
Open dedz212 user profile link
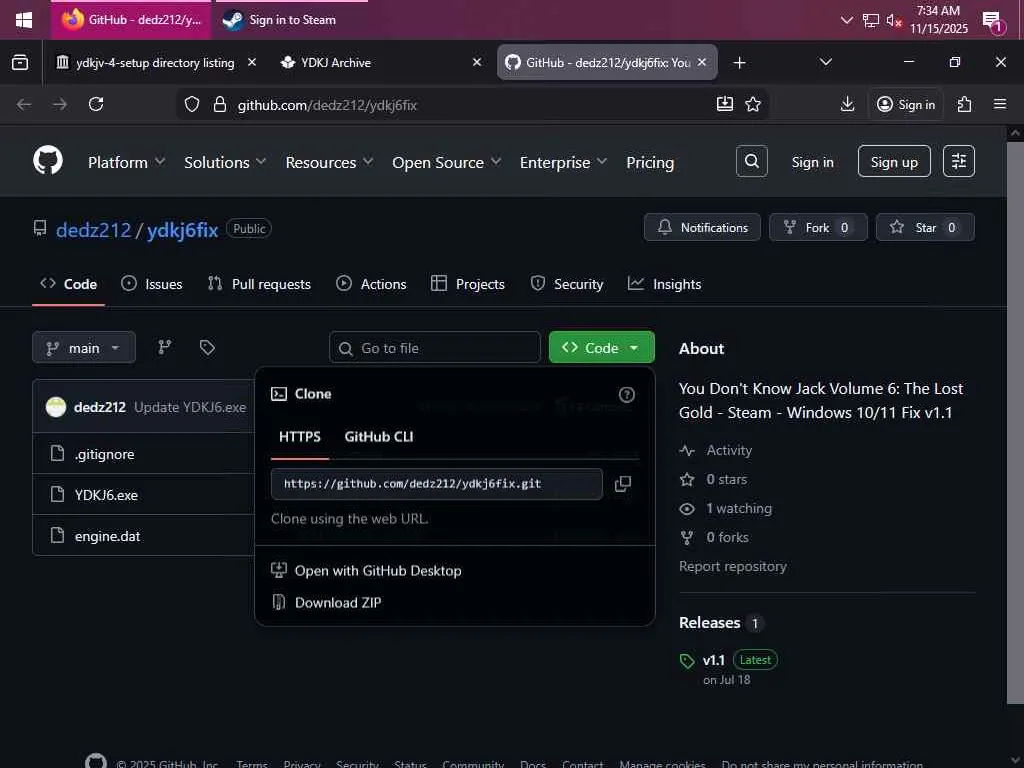93,230
